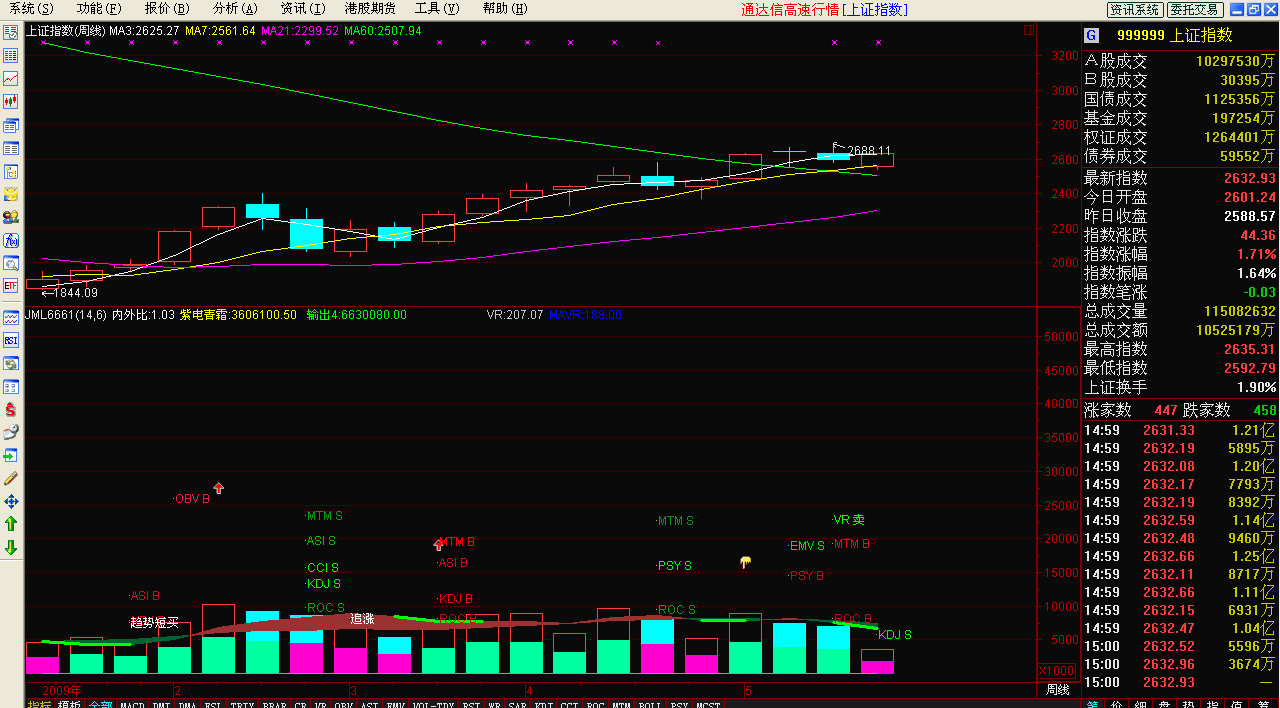The width and height of the screenshot is (1280, 708).
Task: Open the 报价(B) menu
Action: pyautogui.click(x=167, y=9)
